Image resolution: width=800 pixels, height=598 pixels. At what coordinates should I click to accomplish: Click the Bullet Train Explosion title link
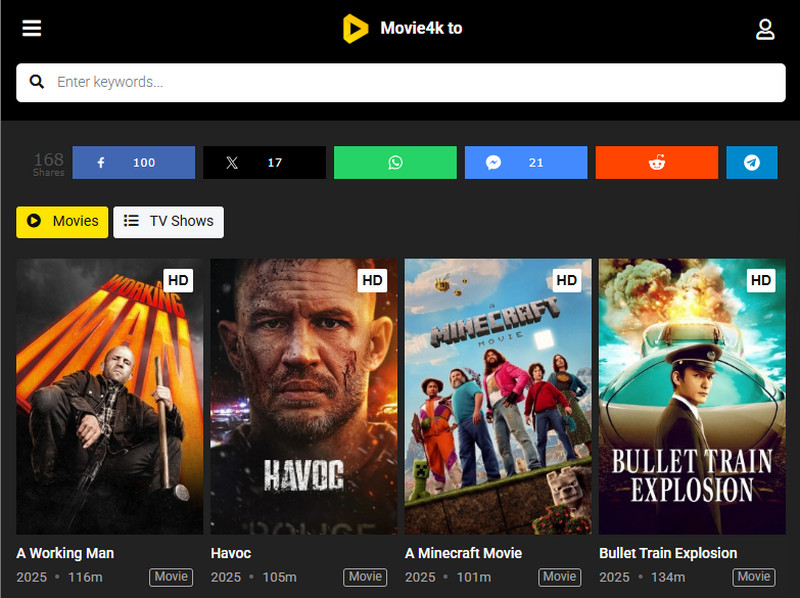pos(668,553)
